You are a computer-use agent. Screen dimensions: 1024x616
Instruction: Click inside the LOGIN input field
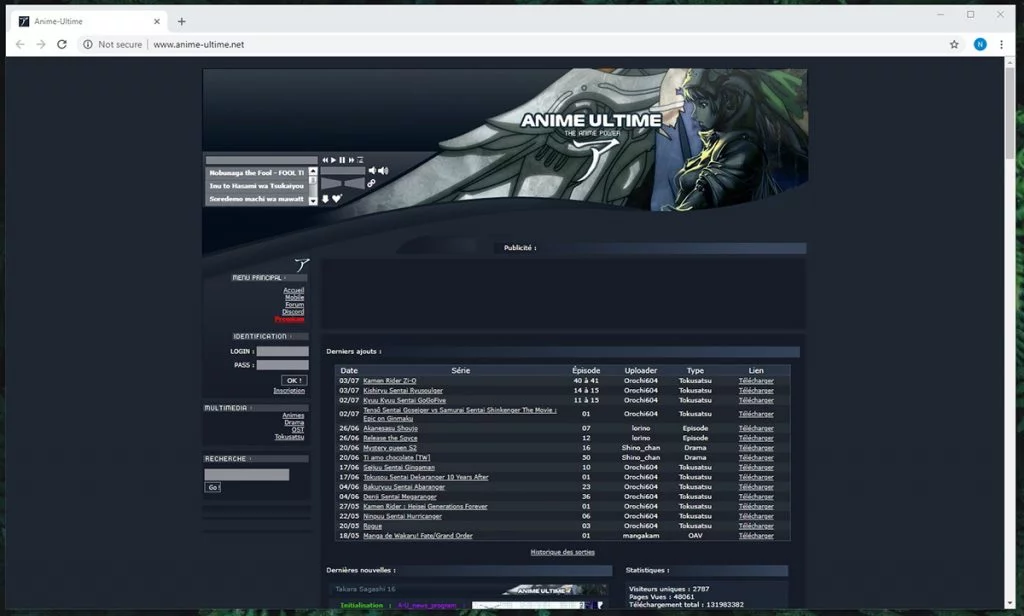pos(281,351)
